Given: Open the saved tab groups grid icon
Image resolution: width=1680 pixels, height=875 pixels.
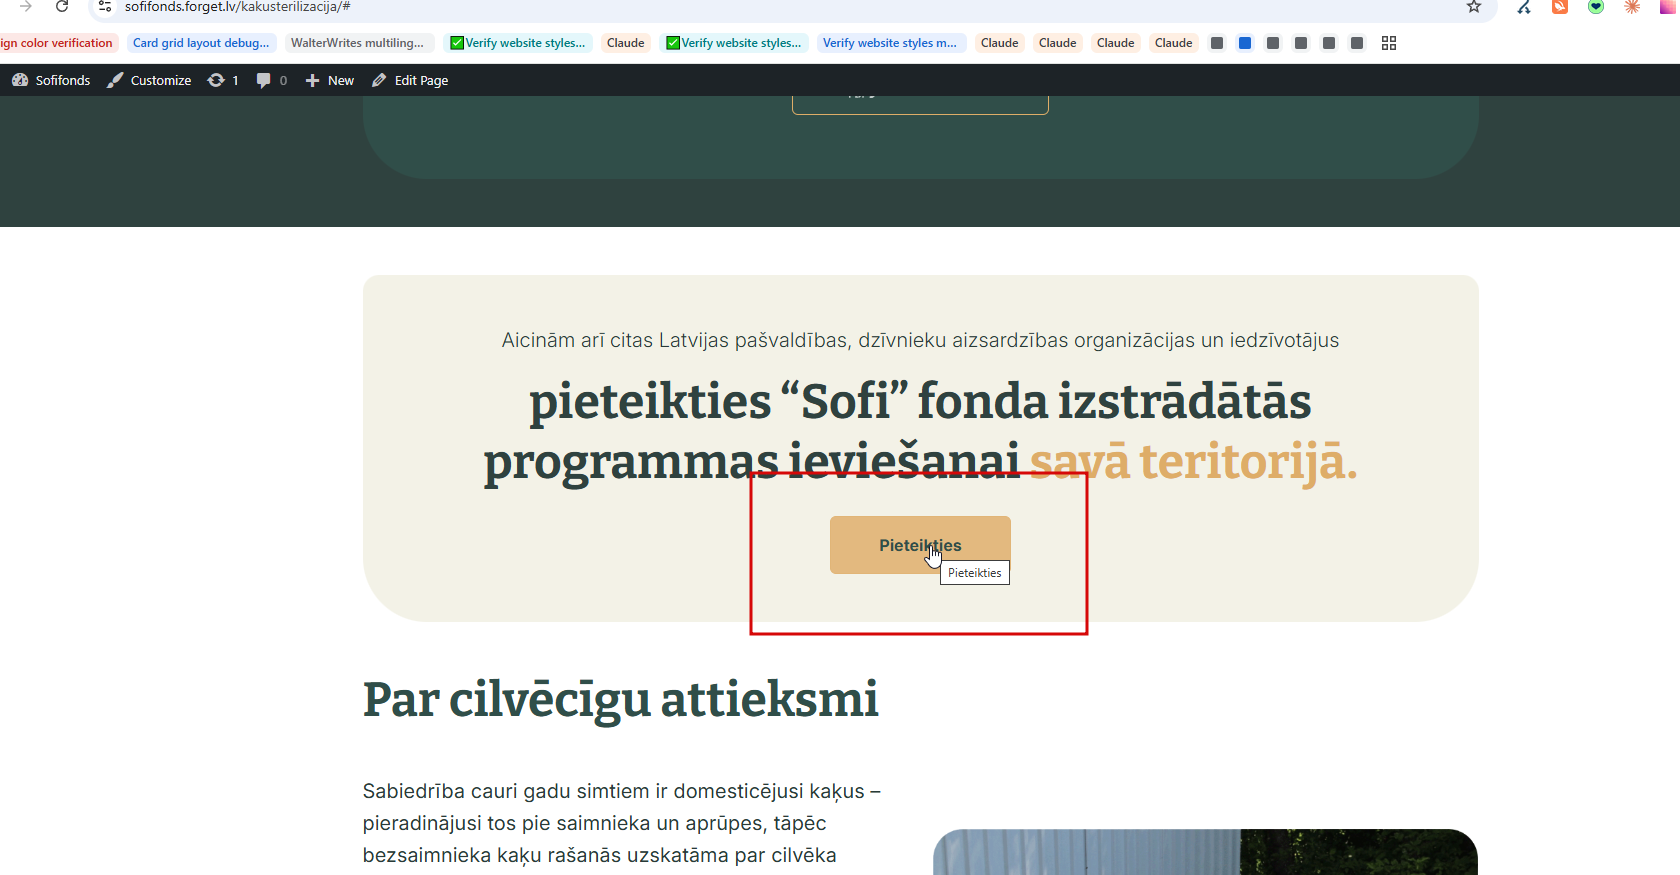Looking at the screenshot, I should tap(1389, 43).
